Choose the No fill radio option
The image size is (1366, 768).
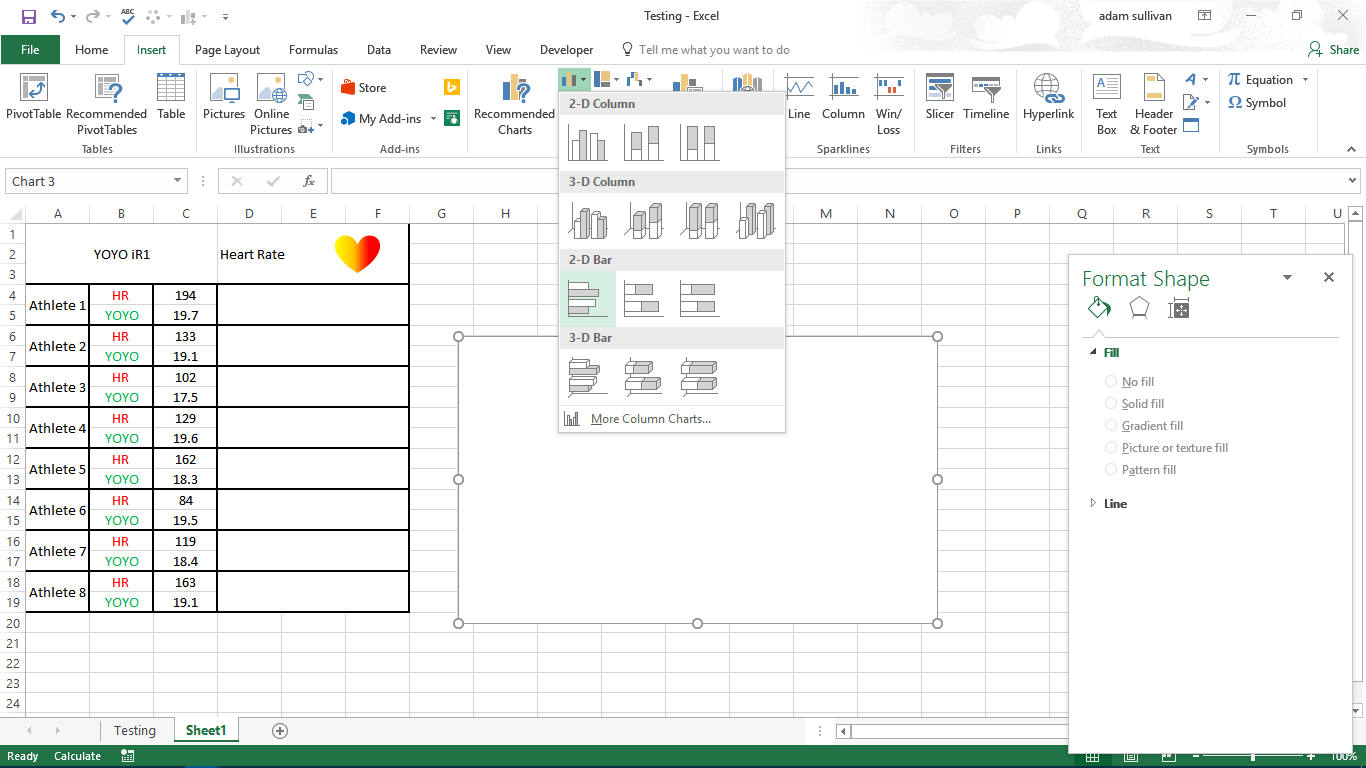pos(1111,382)
